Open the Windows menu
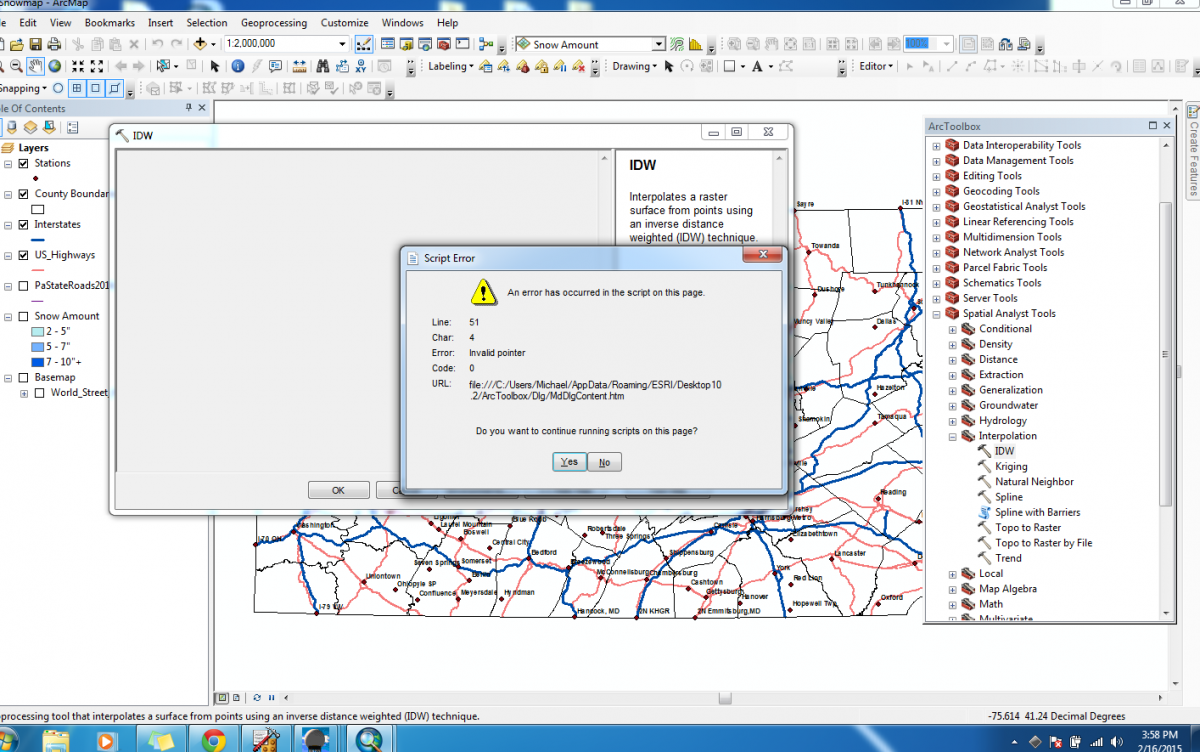Screen dimensions: 1200x752 [402, 22]
